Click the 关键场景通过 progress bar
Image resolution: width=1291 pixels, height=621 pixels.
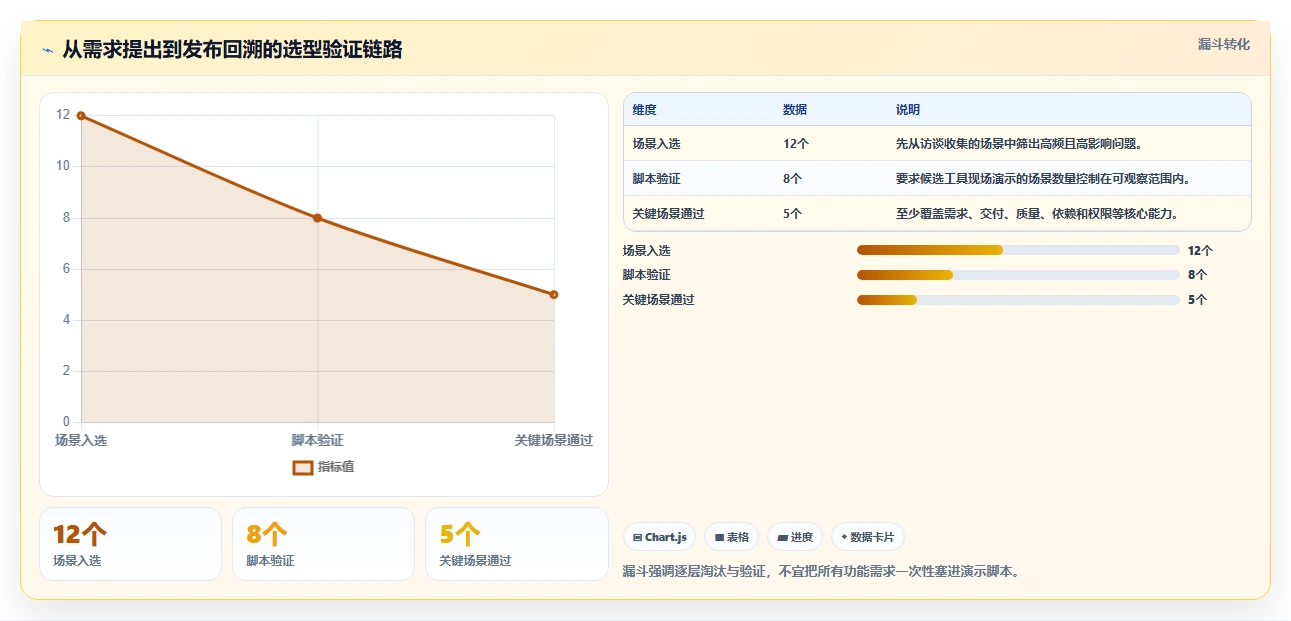tap(1018, 299)
